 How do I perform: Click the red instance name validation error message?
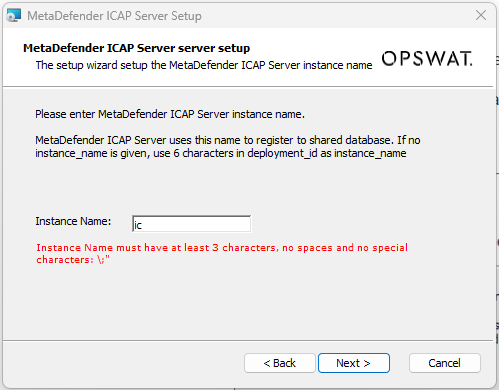tap(222, 254)
